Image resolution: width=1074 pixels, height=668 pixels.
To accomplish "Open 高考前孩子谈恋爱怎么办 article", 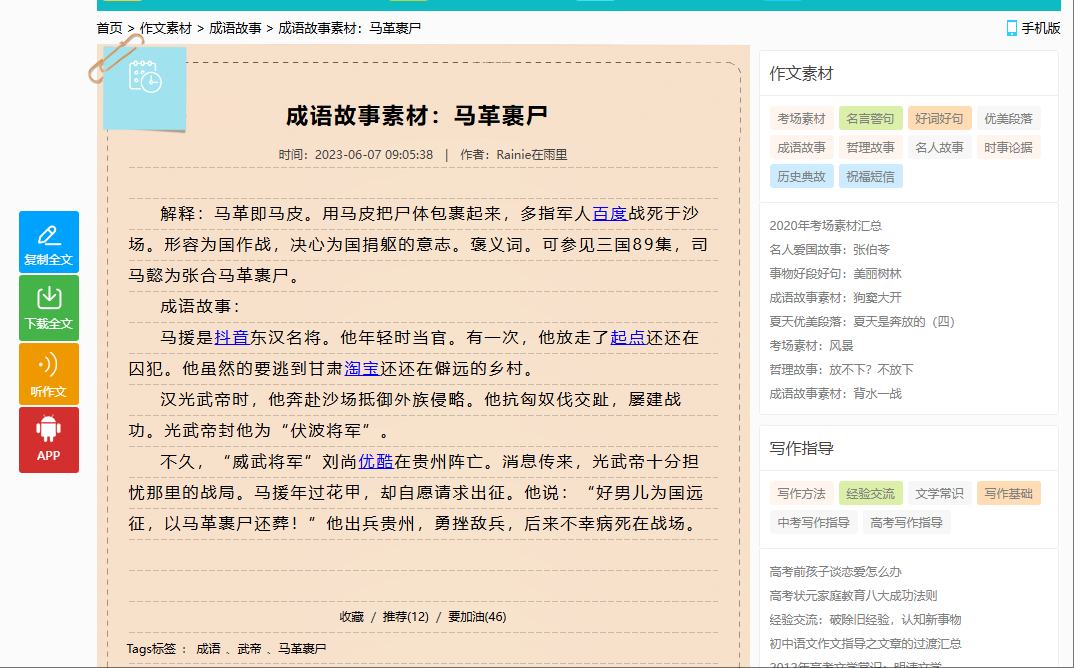I will pos(835,571).
